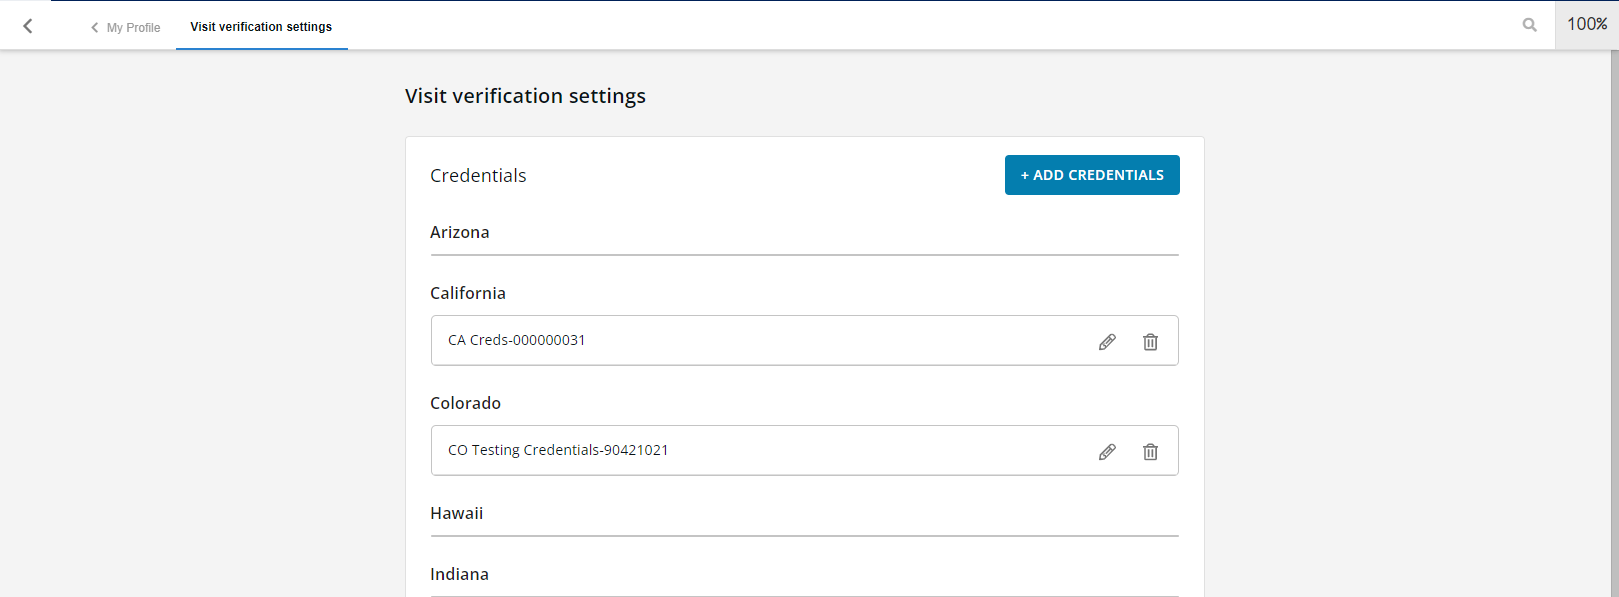Switch to the Visit verification settings tab

click(x=261, y=27)
